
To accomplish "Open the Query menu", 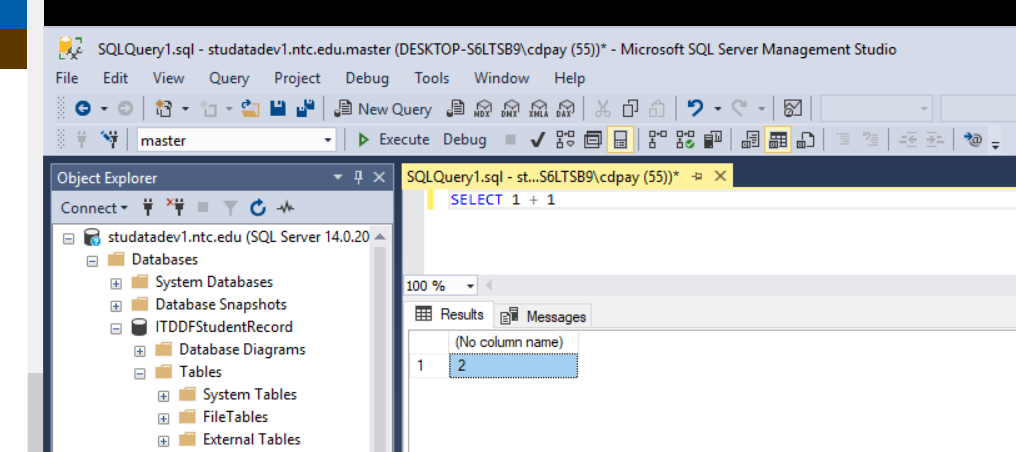I will click(229, 78).
